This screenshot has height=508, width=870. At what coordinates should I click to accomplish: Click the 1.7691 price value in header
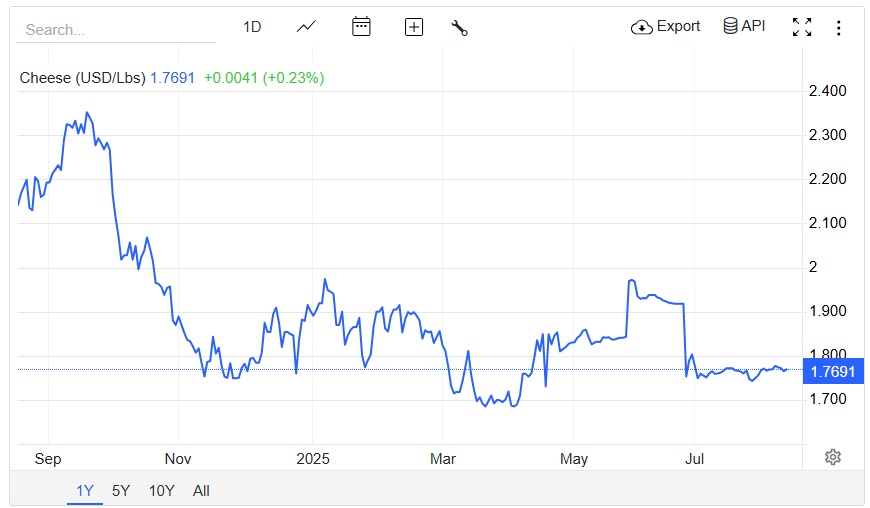(173, 78)
